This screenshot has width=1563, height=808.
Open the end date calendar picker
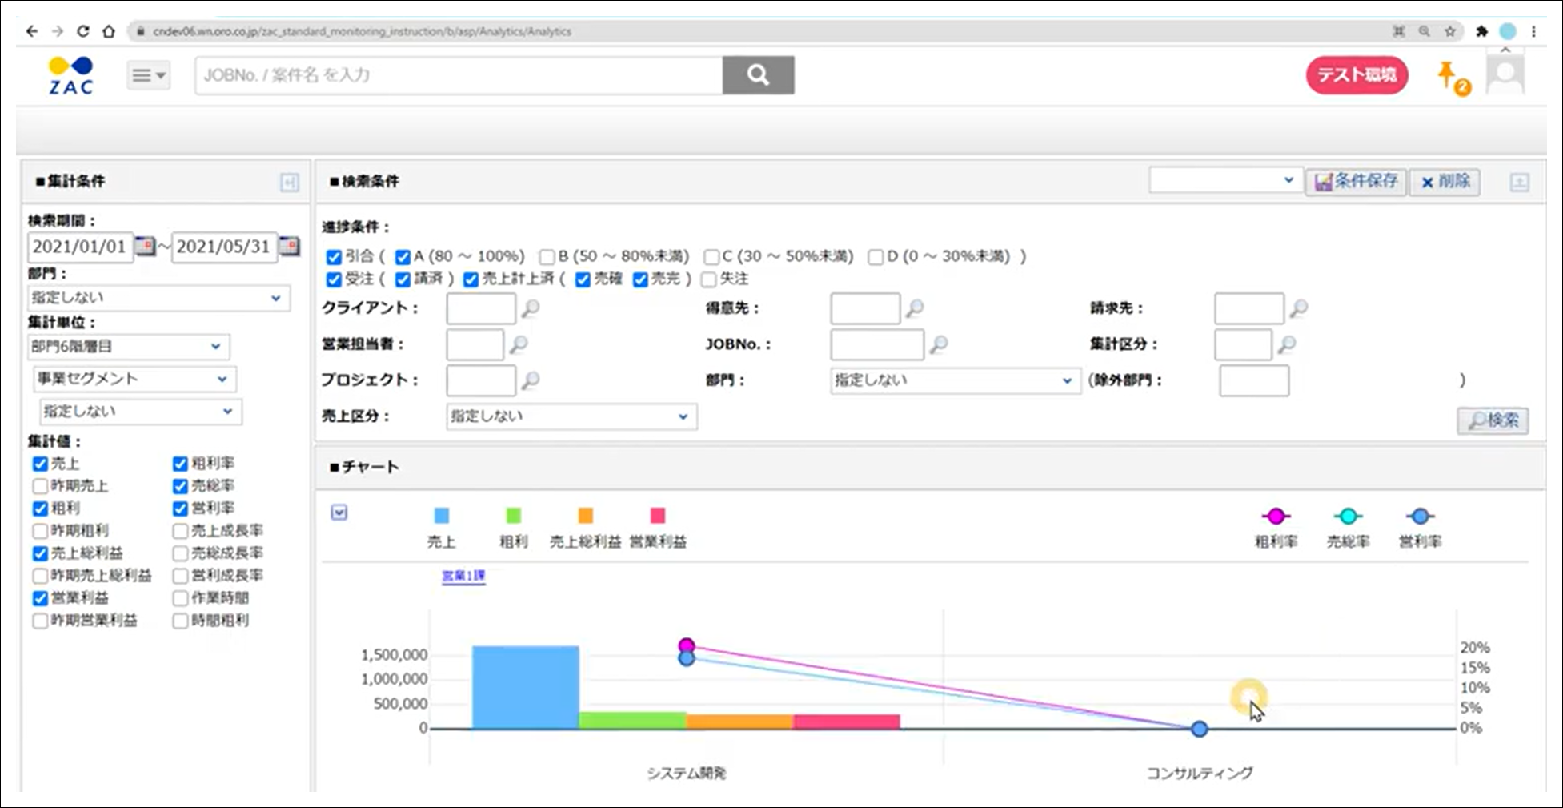point(288,246)
